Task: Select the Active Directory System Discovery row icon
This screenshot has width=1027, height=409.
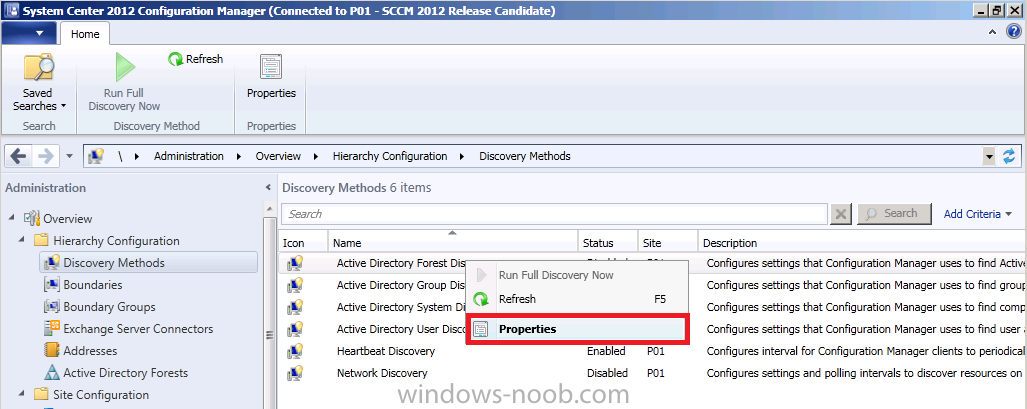Action: [x=294, y=307]
